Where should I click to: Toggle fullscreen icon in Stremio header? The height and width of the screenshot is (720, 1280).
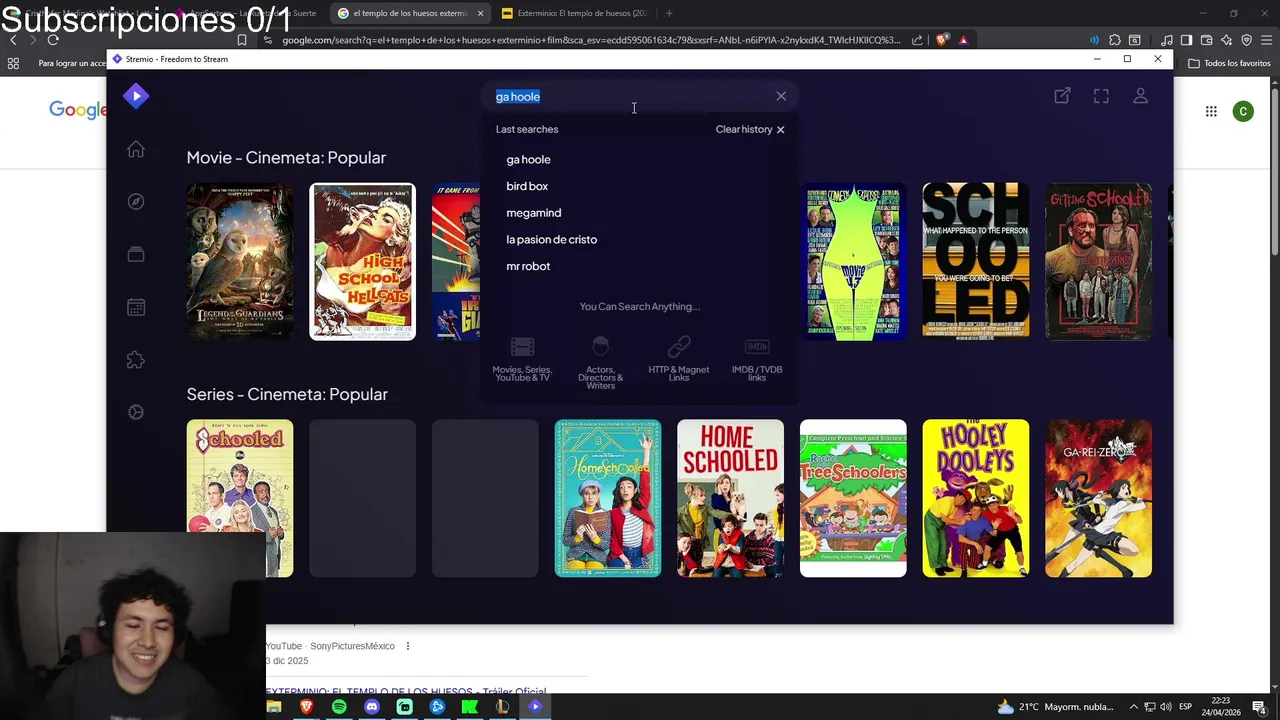pos(1101,96)
